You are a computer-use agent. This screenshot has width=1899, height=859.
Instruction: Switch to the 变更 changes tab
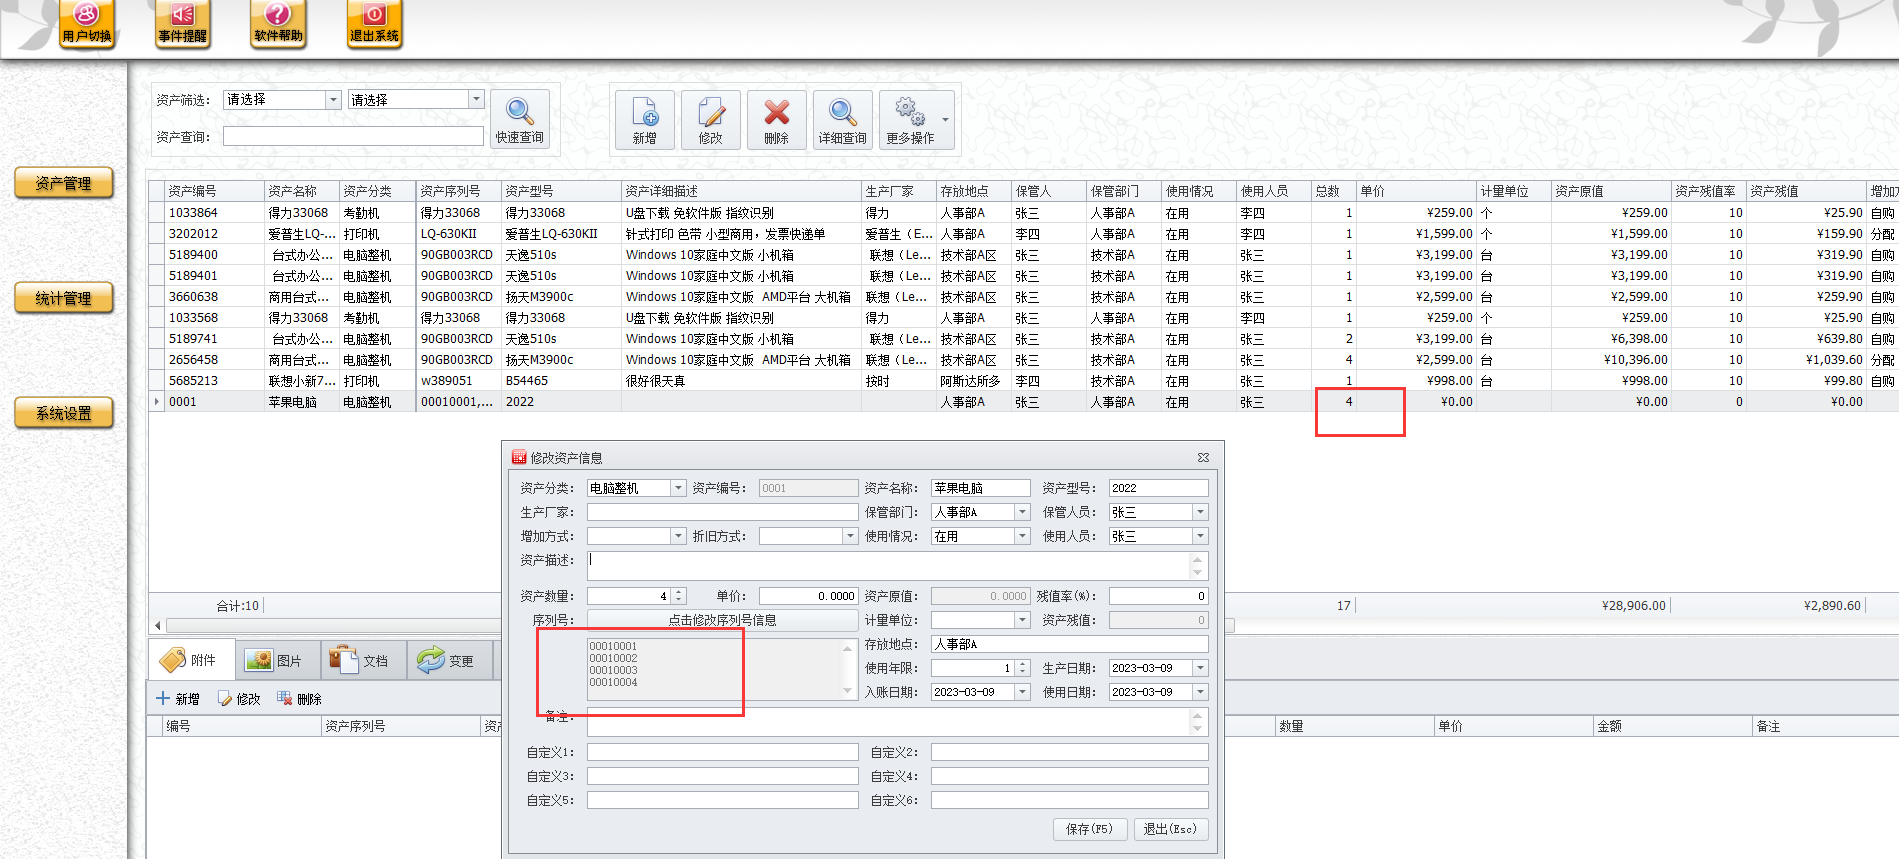click(449, 661)
